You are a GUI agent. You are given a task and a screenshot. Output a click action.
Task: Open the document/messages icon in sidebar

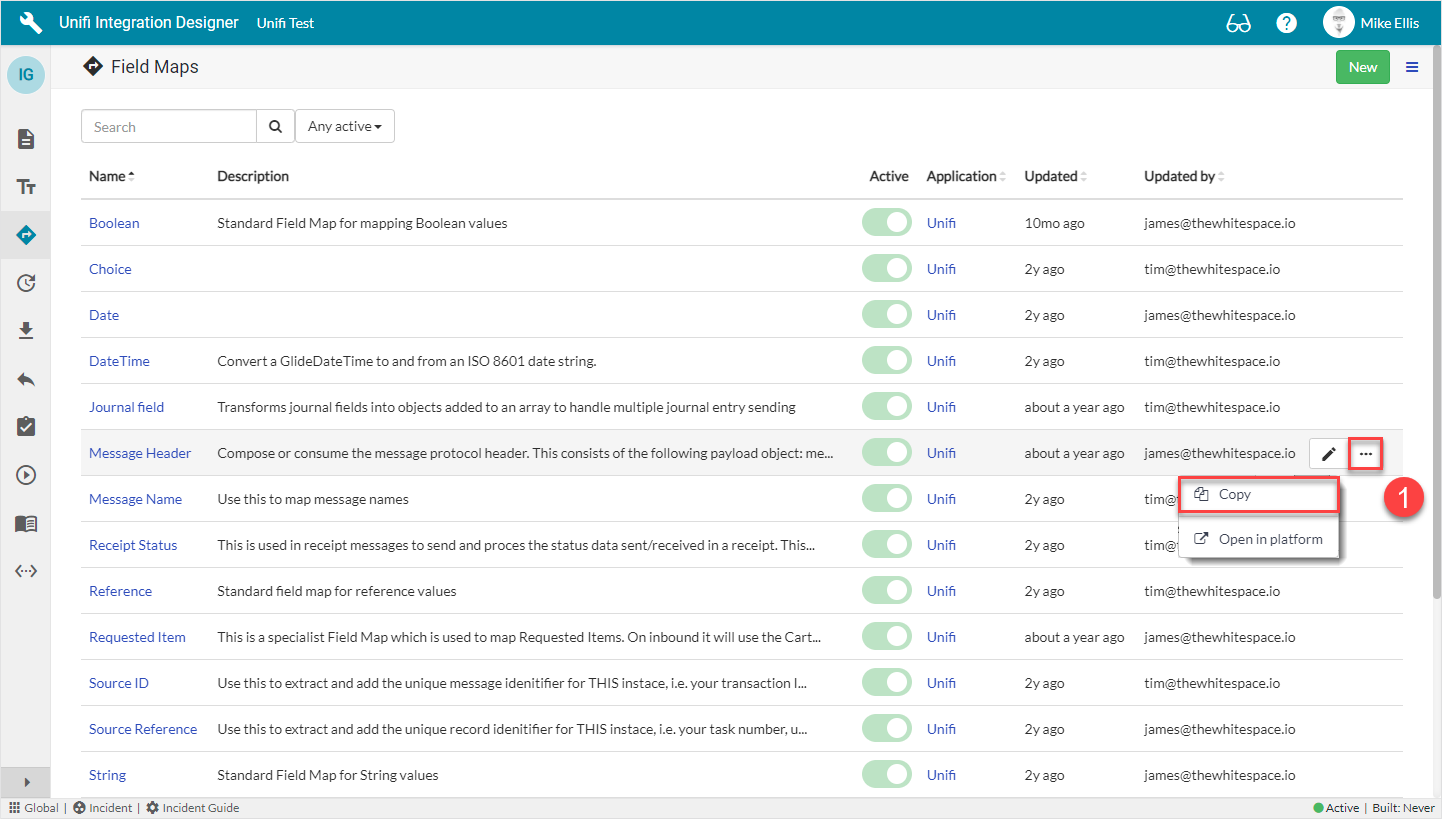(26, 139)
